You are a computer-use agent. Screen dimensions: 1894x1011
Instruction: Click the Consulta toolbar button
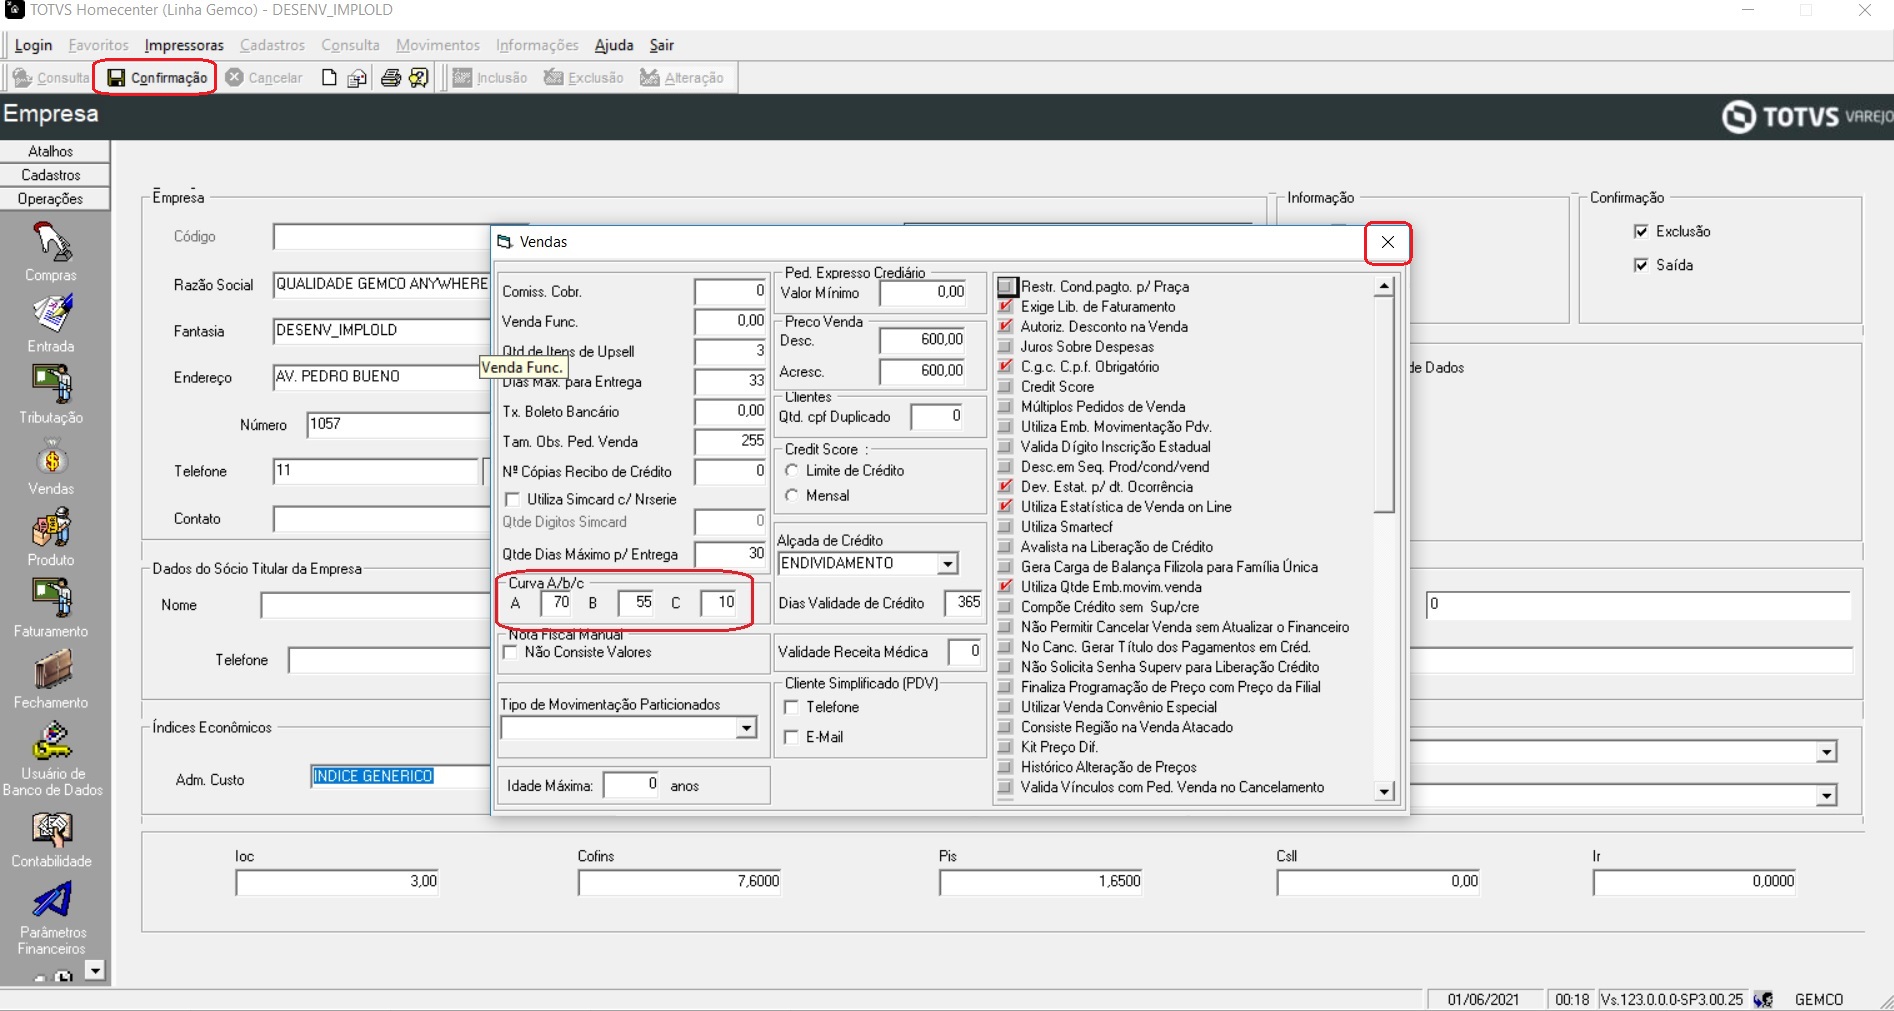point(51,78)
